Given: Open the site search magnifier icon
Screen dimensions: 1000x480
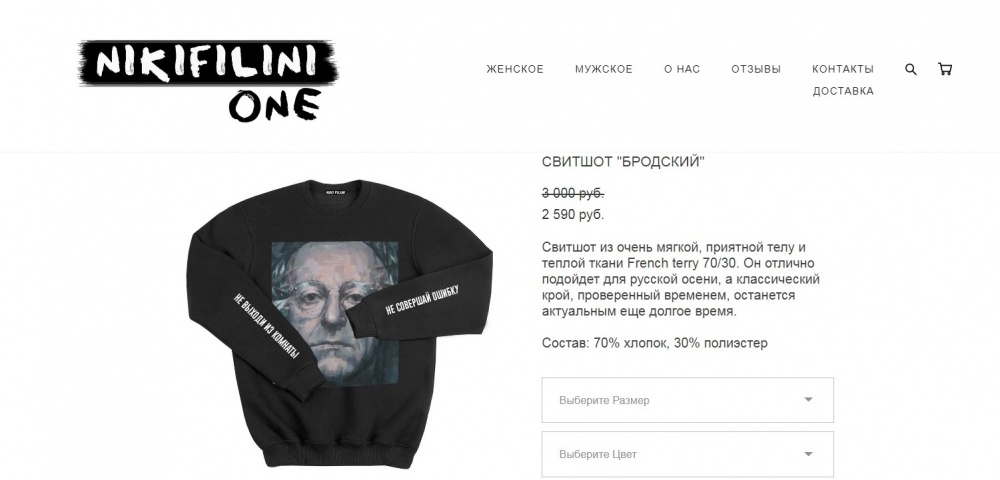Looking at the screenshot, I should (x=911, y=69).
